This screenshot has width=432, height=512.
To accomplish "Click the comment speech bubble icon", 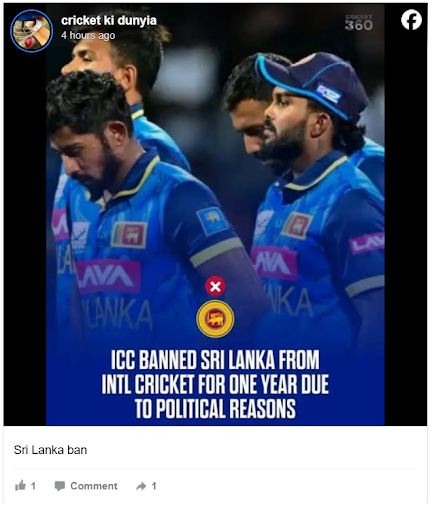I will pos(60,486).
